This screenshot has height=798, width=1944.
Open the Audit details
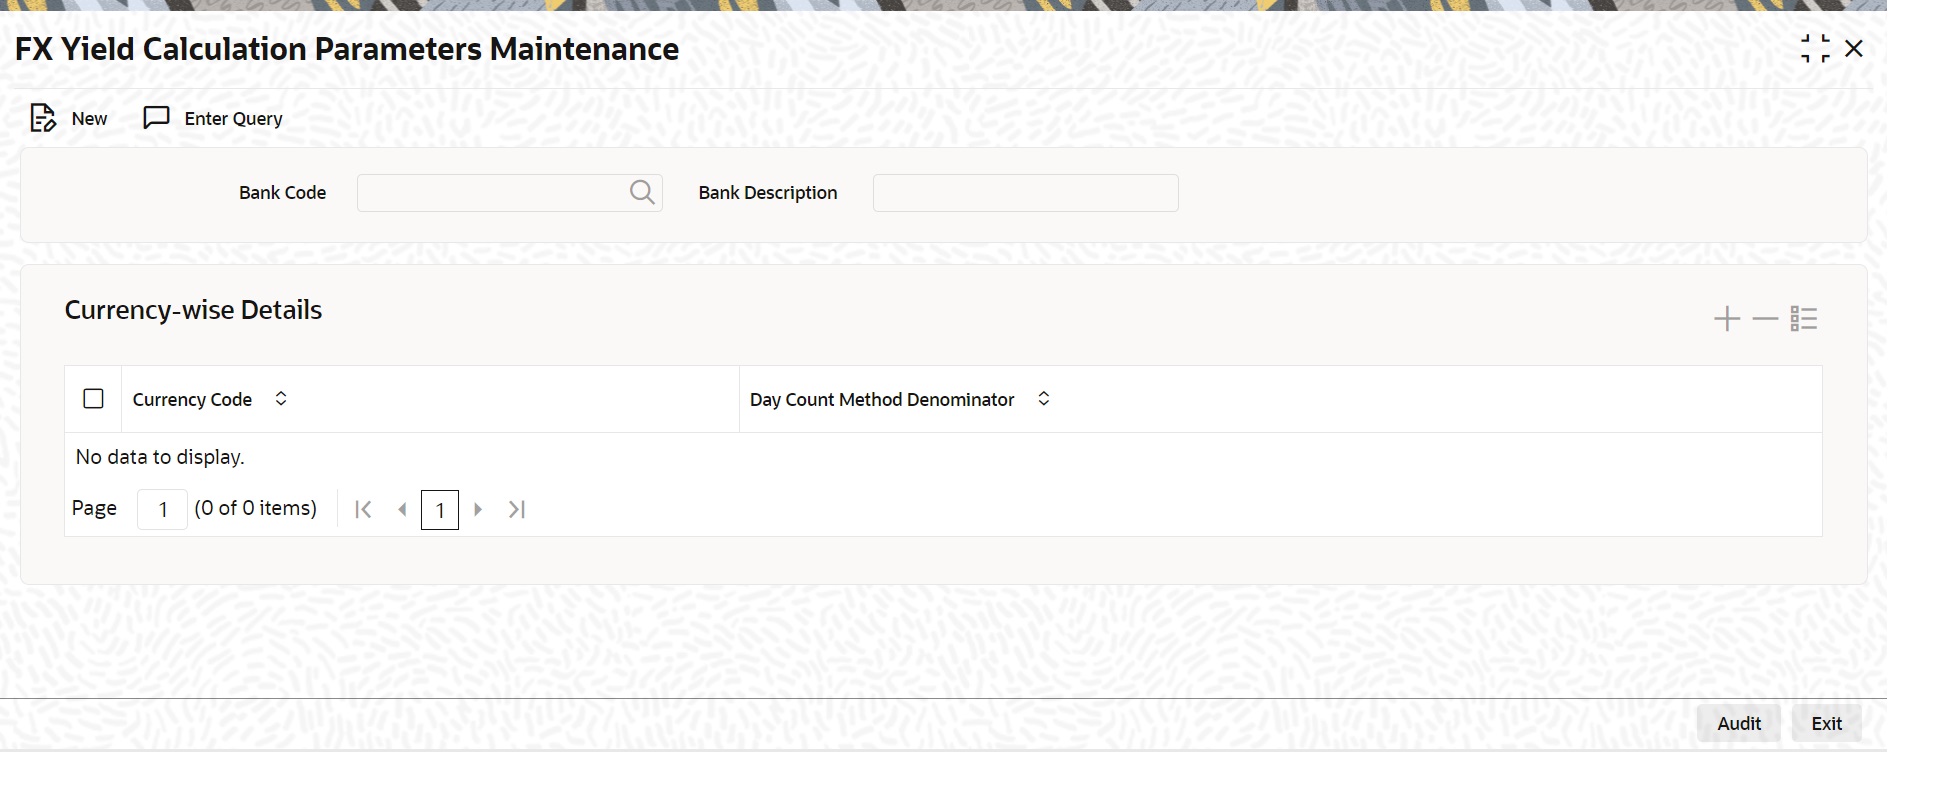(x=1739, y=723)
